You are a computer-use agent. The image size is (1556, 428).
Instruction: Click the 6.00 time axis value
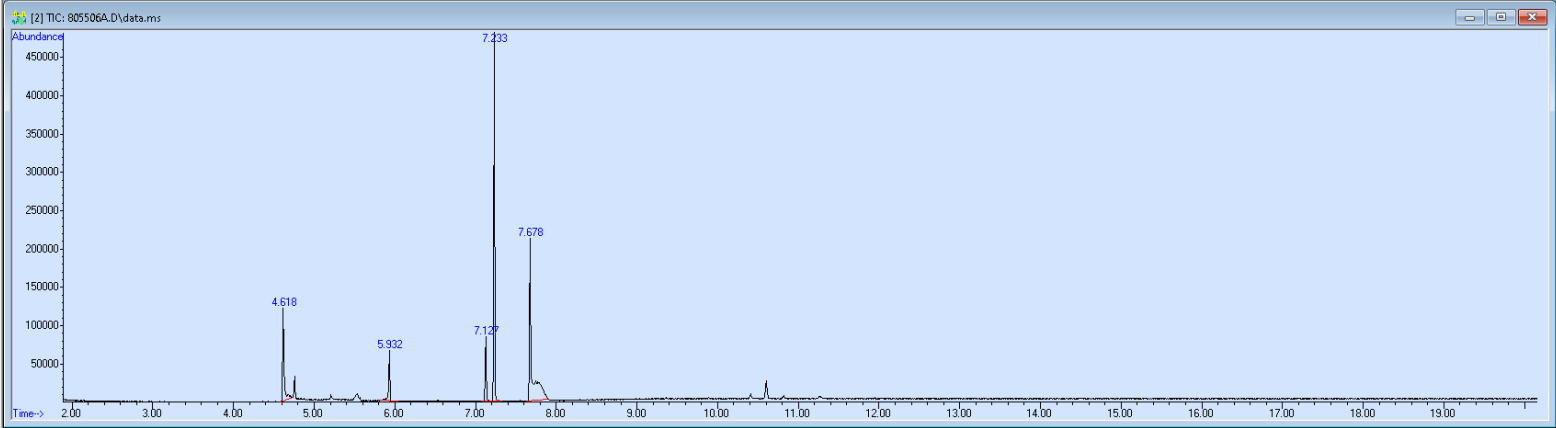[394, 412]
